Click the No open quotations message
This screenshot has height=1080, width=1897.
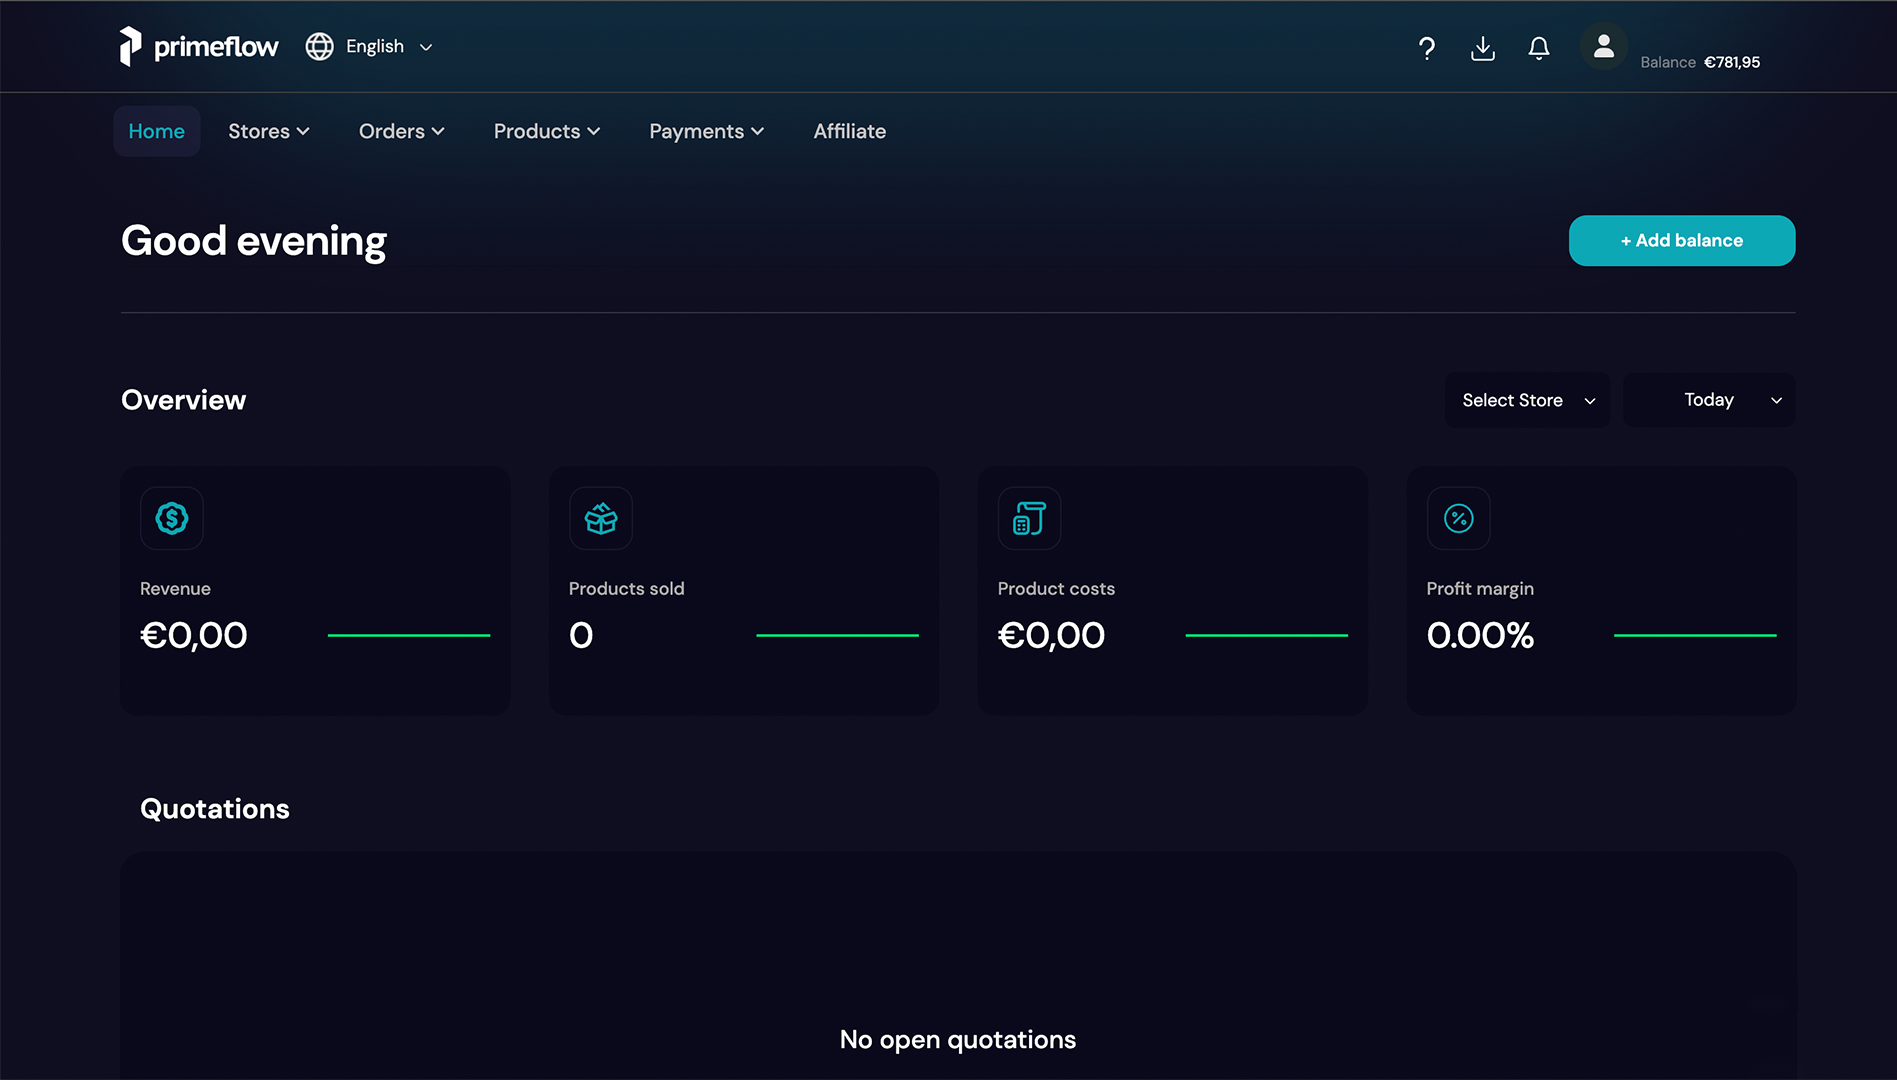pyautogui.click(x=958, y=1040)
